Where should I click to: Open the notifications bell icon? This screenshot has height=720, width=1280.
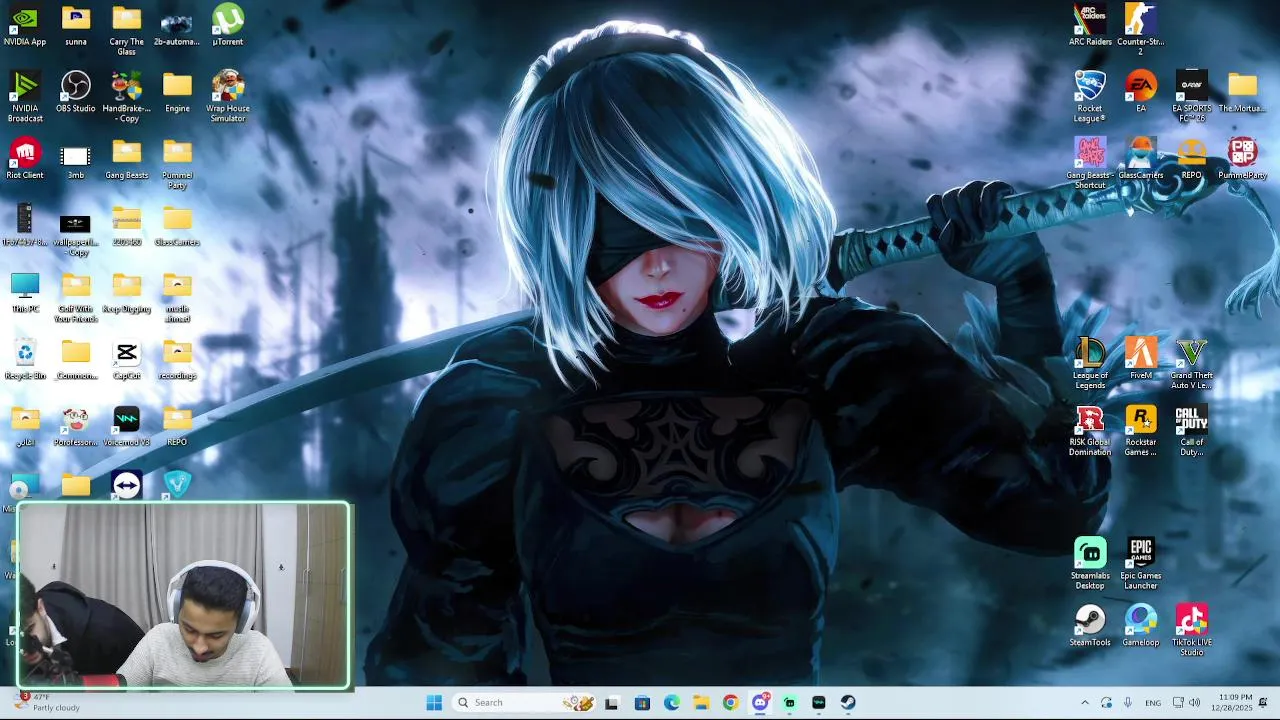[1264, 702]
